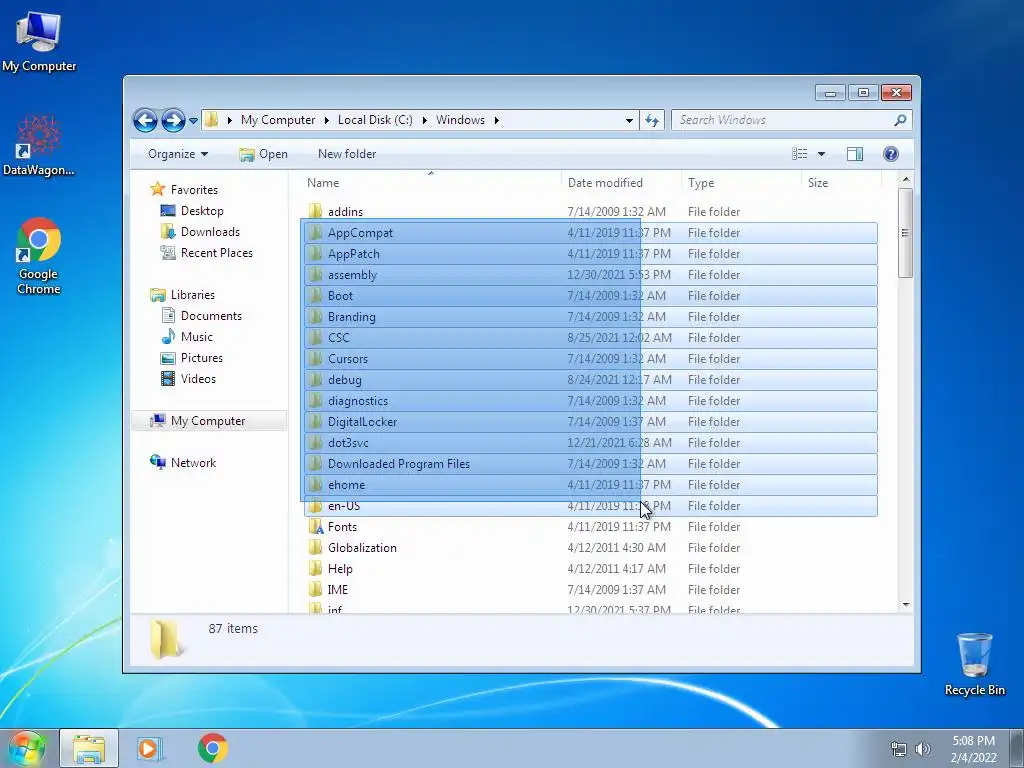Open the address bar history dropdown
The height and width of the screenshot is (768, 1024).
point(629,120)
